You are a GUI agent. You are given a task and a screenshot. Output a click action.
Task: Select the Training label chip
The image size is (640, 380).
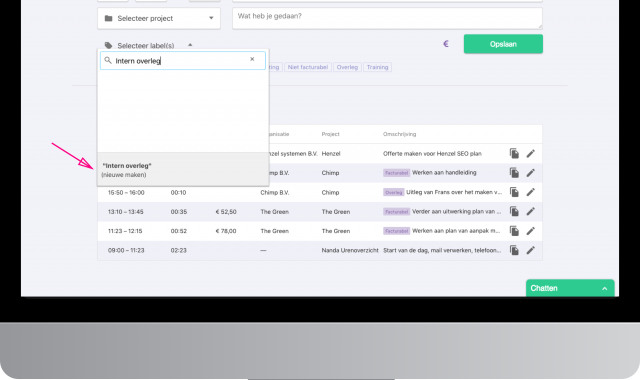[378, 67]
